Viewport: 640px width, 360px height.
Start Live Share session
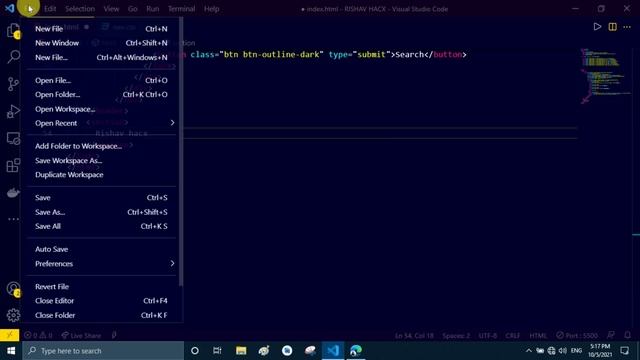coord(81,336)
